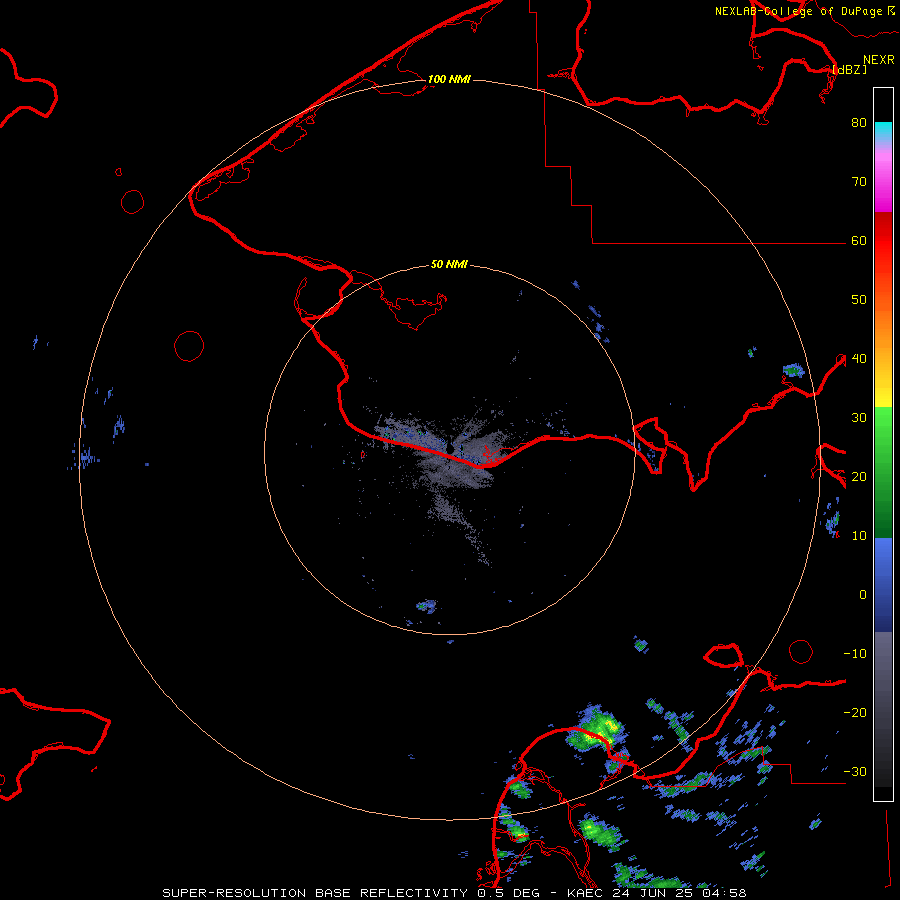Click the 30 dBZ legend value
This screenshot has width=900, height=900.
click(x=859, y=417)
